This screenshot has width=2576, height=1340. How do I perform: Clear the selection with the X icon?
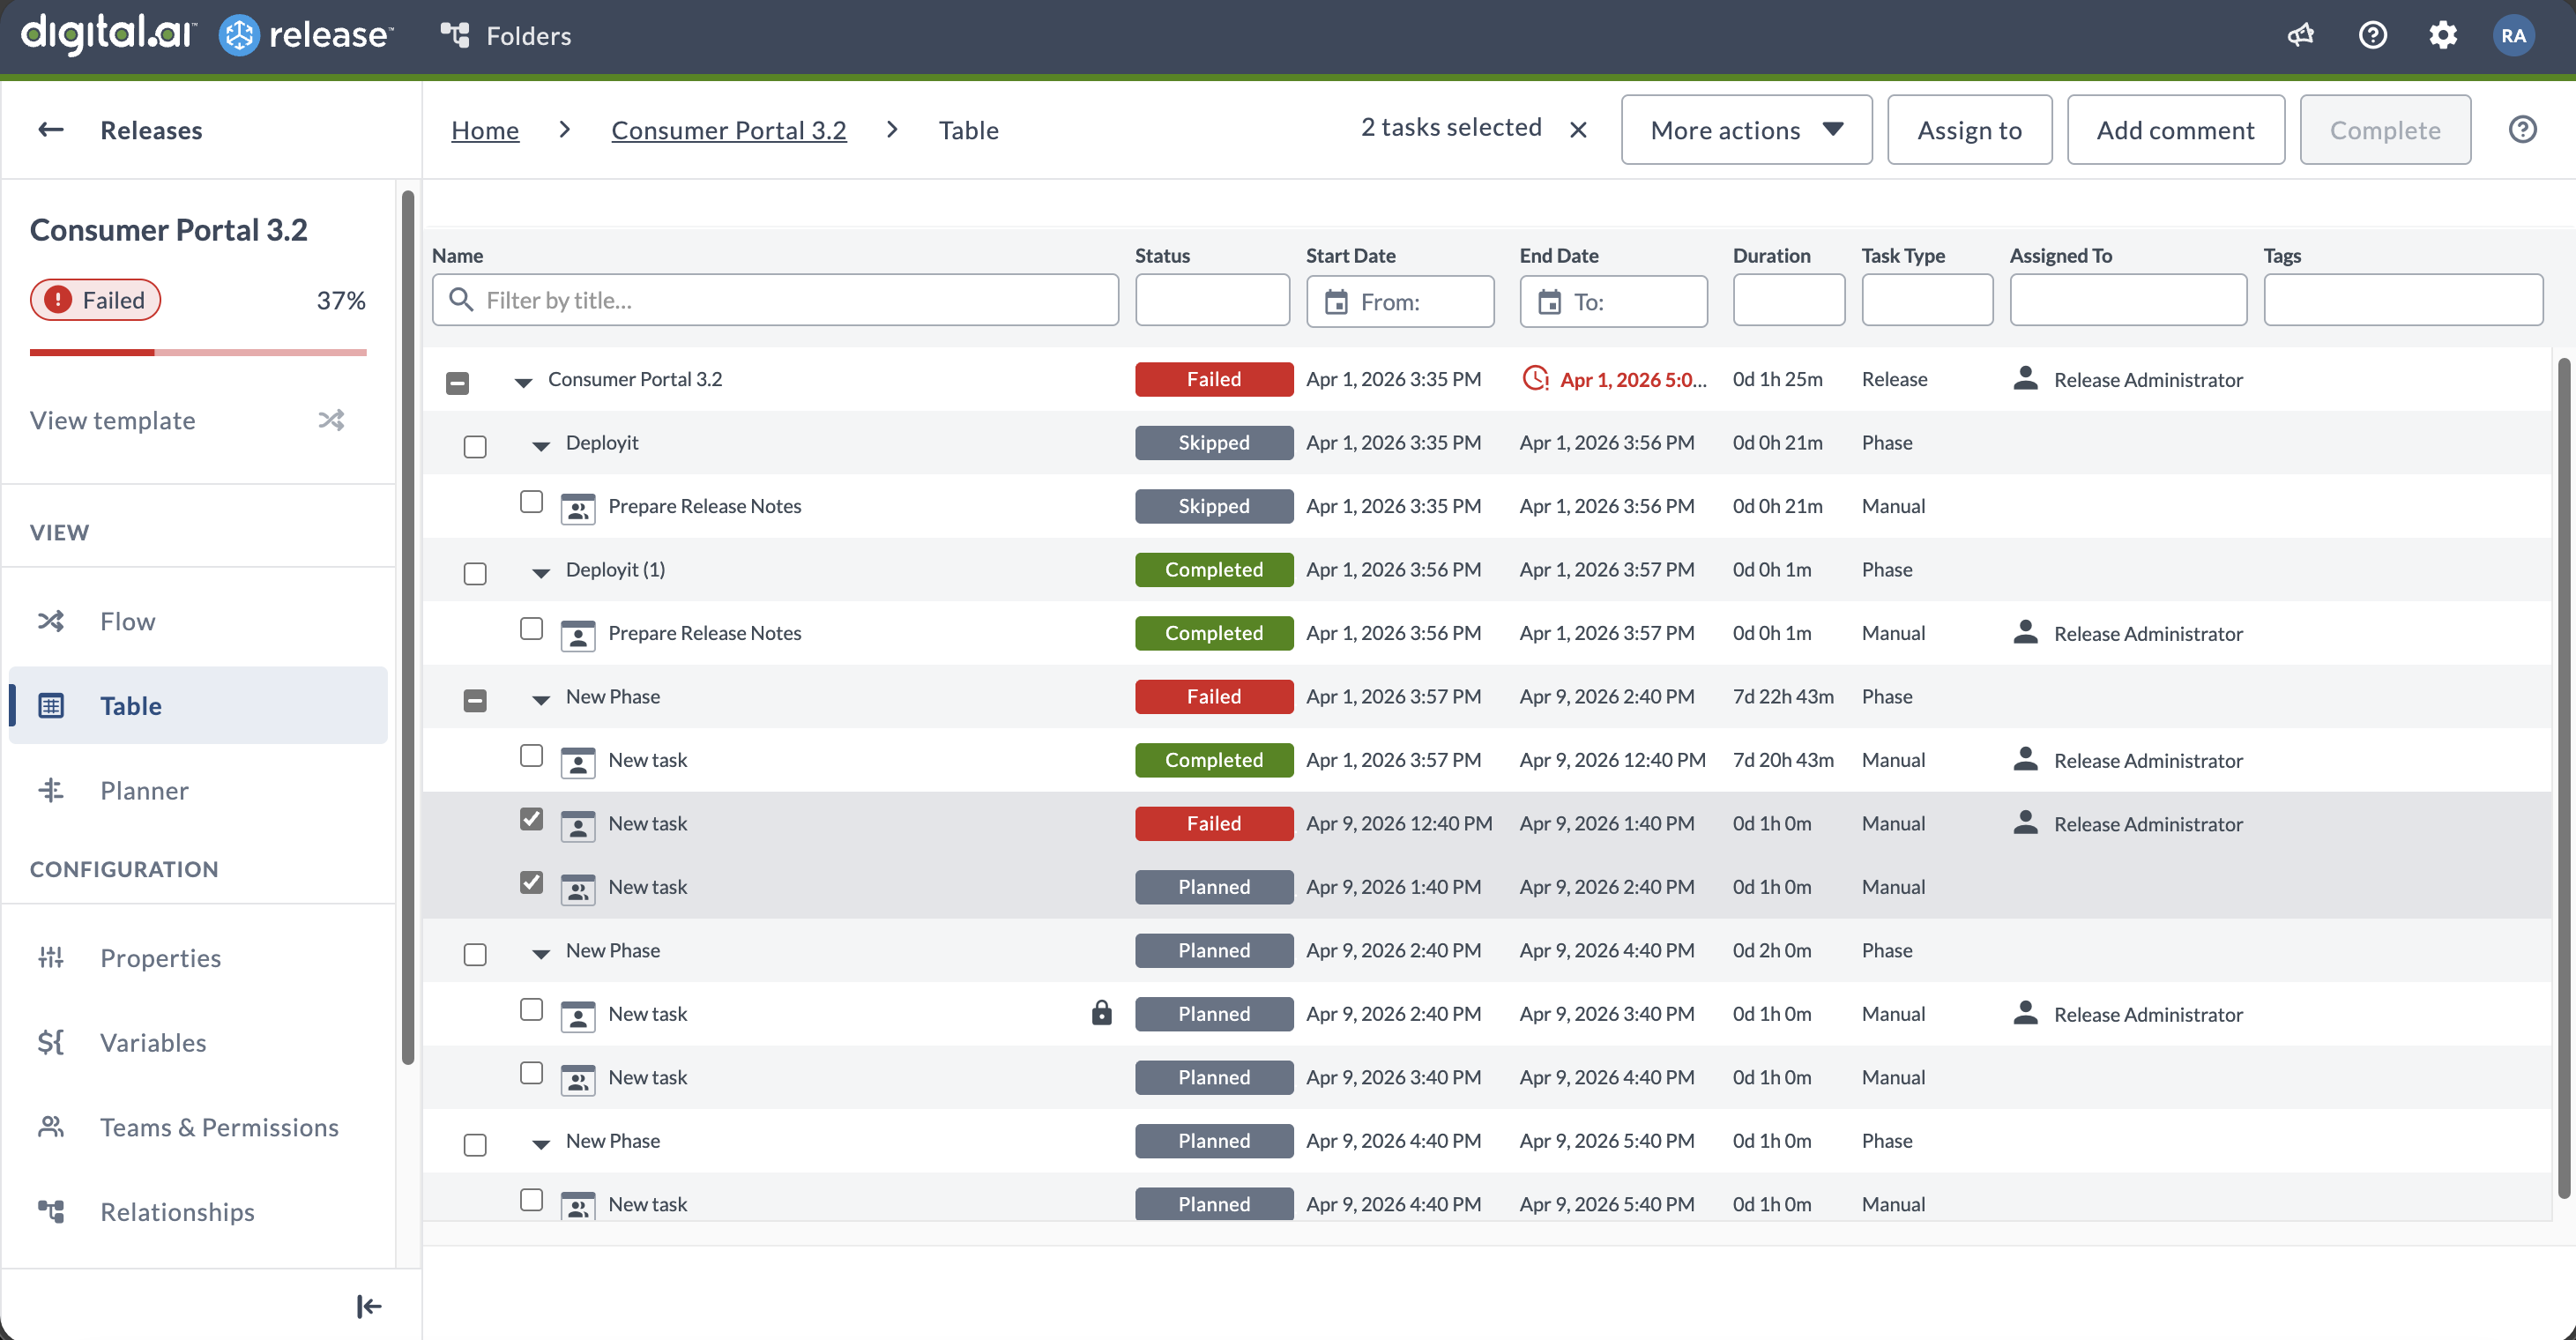1578,130
